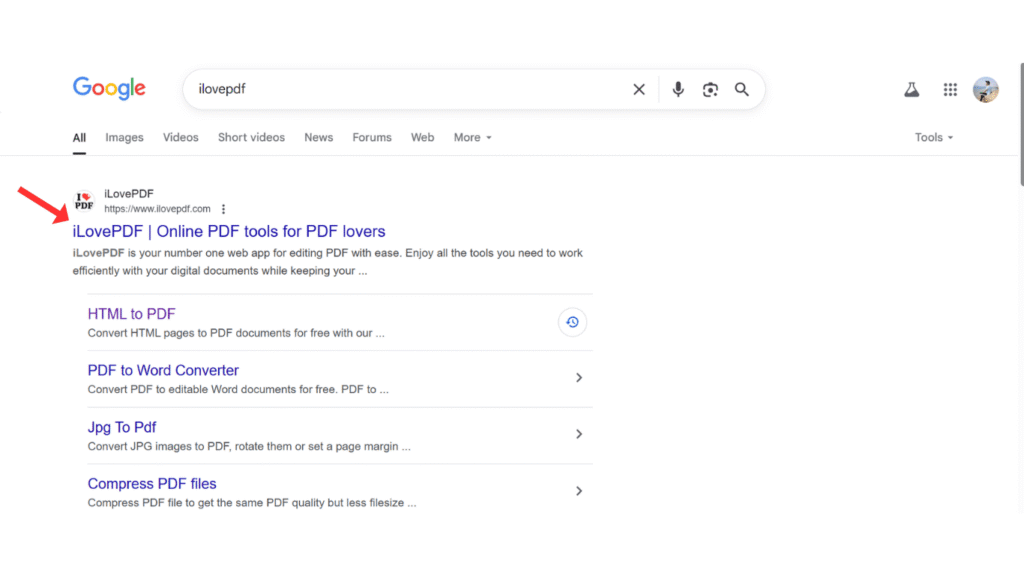Click 'Convert HTML pages to PDF documents' snippet
The image size is (1024, 576).
click(236, 333)
